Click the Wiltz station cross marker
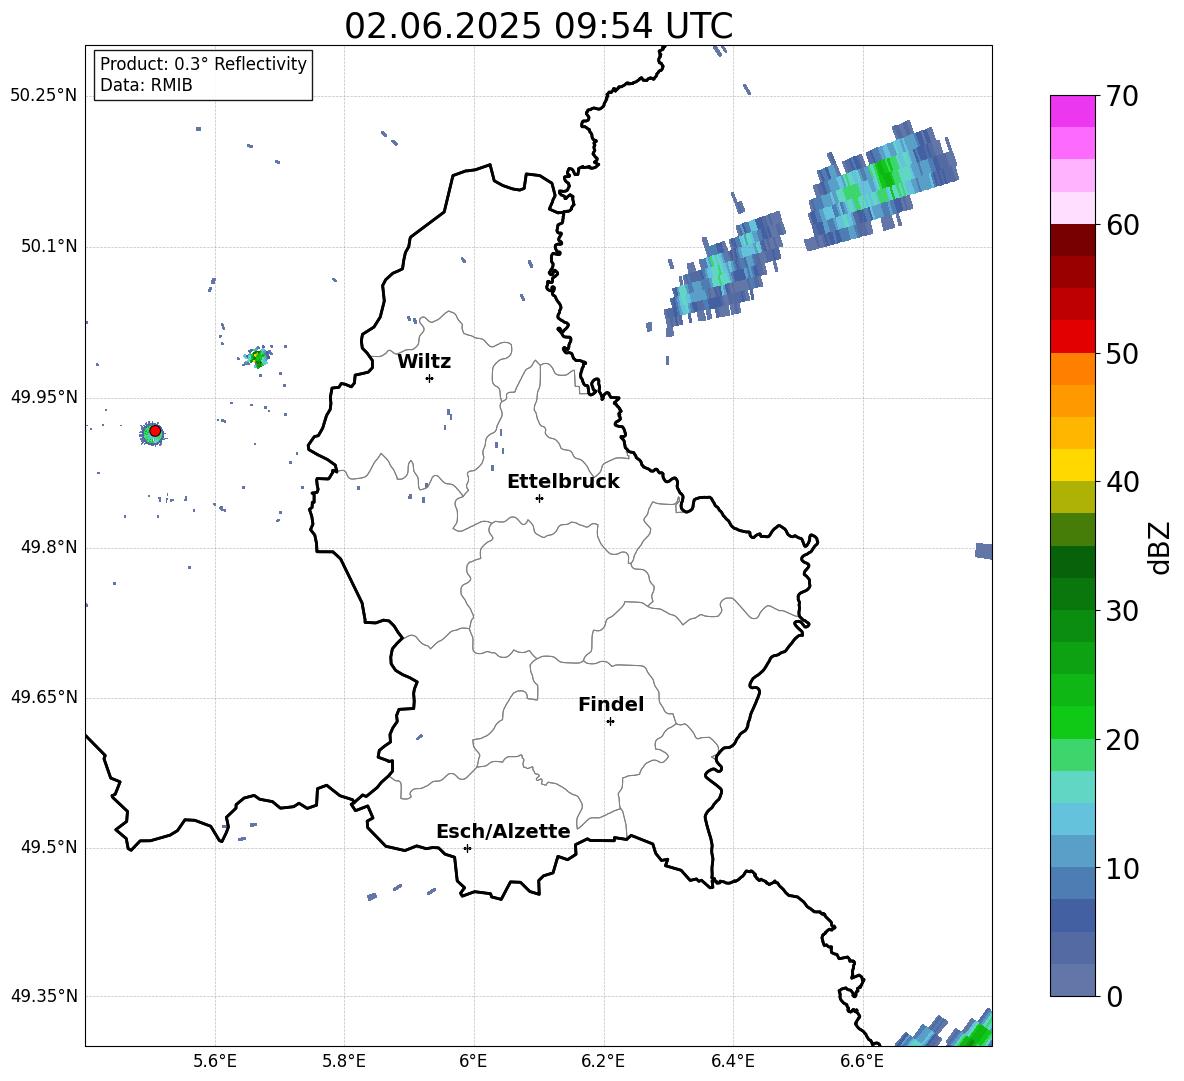The height and width of the screenshot is (1081, 1184). coord(430,378)
